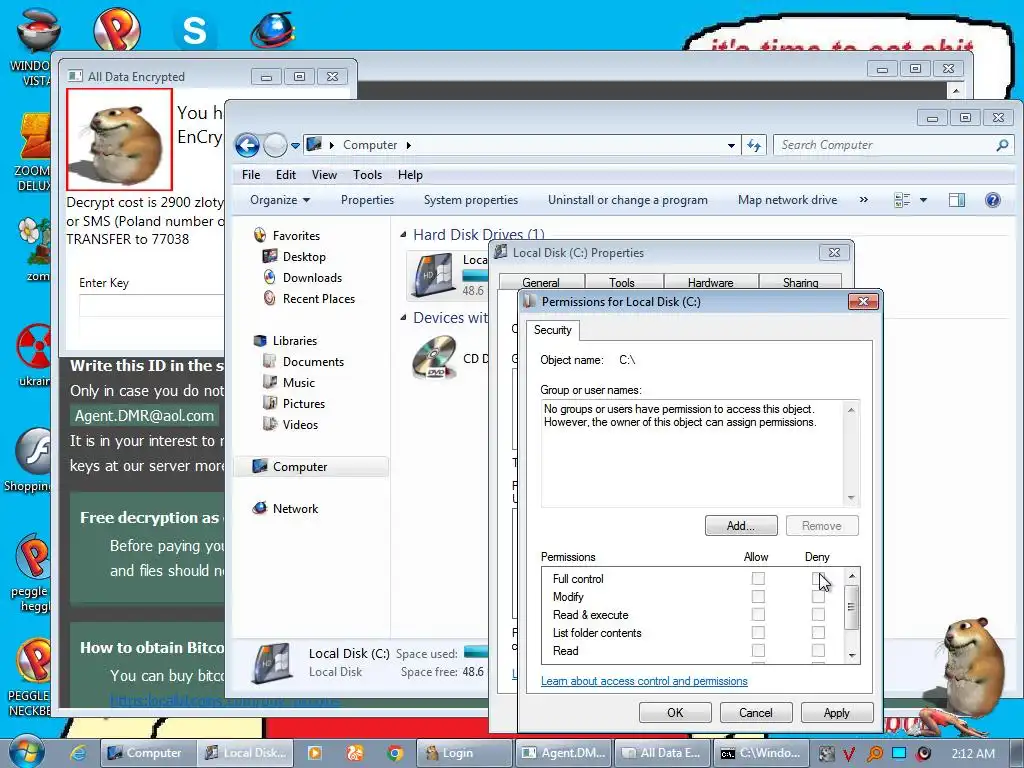Select the Local Disk hard drive icon
1024x768 pixels.
click(432, 274)
